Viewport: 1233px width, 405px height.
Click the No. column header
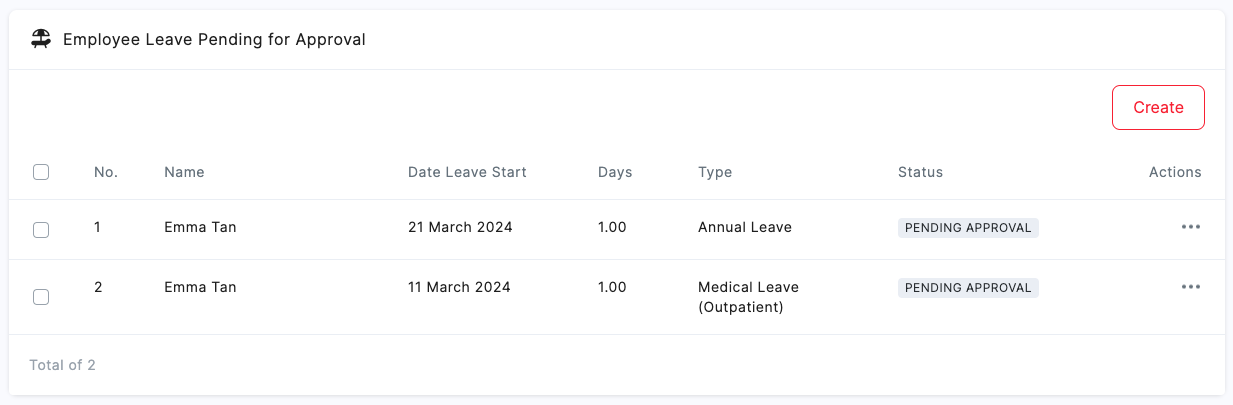coord(106,172)
